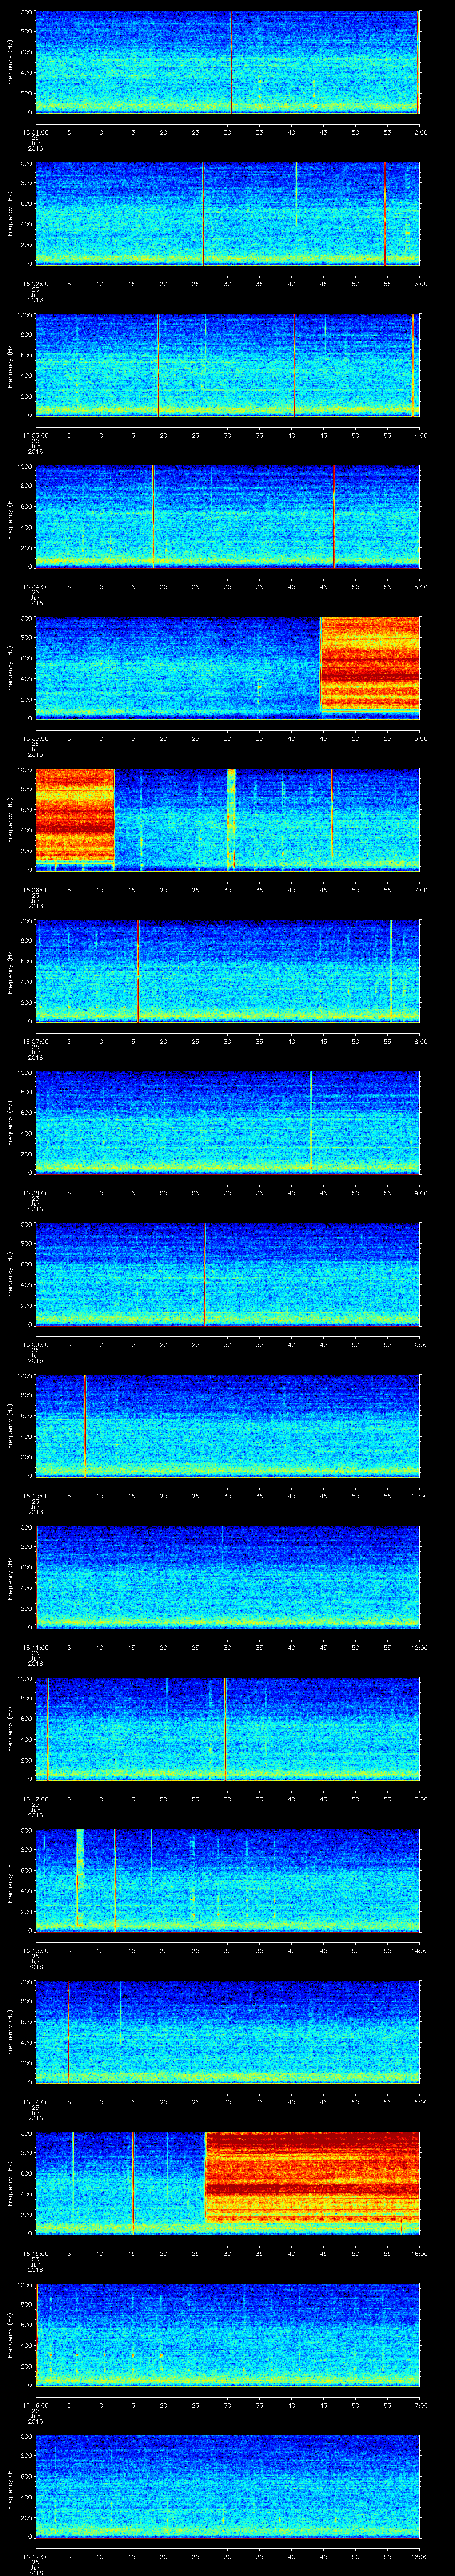Click the red spike near 55s in the 15:02:00 panel
The image size is (455, 2576).
coord(384,213)
